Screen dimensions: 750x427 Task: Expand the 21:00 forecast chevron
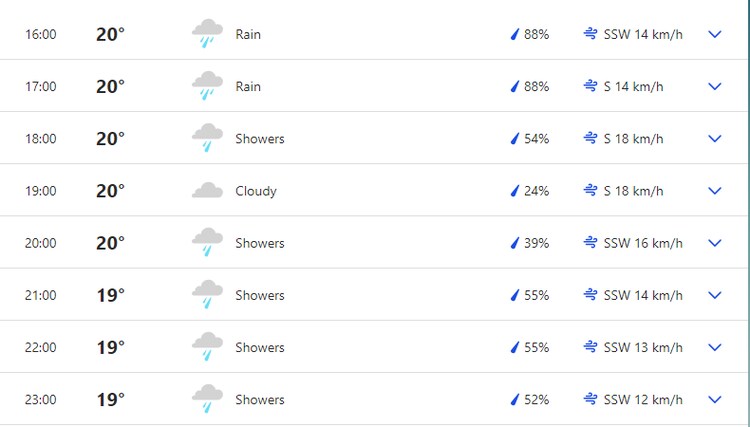(714, 295)
